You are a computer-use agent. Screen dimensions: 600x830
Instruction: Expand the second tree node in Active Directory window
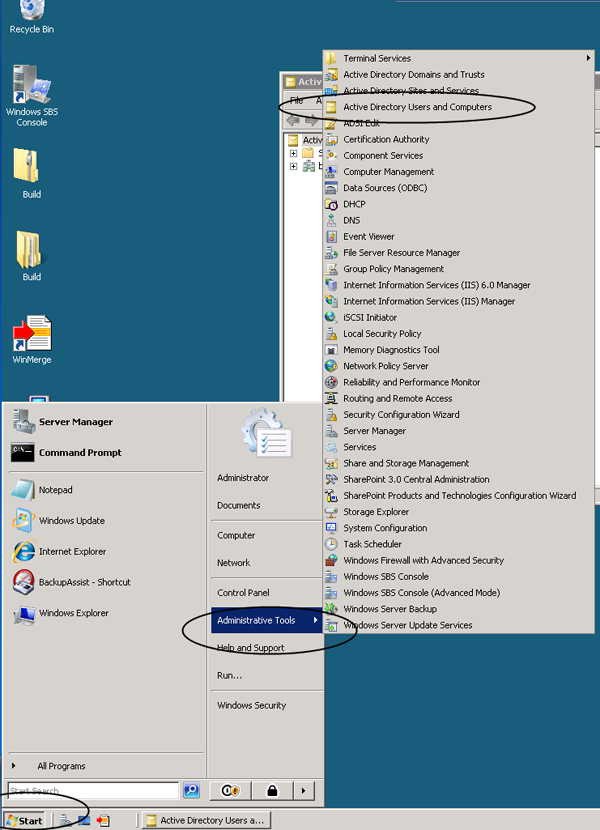click(293, 166)
